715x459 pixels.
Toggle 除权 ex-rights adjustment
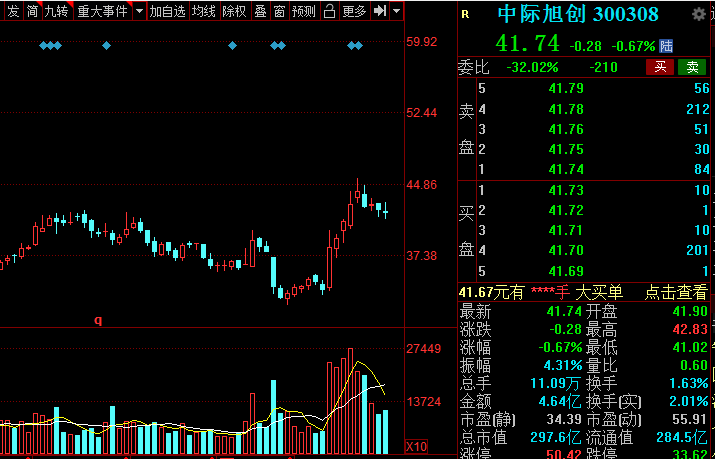[x=235, y=12]
